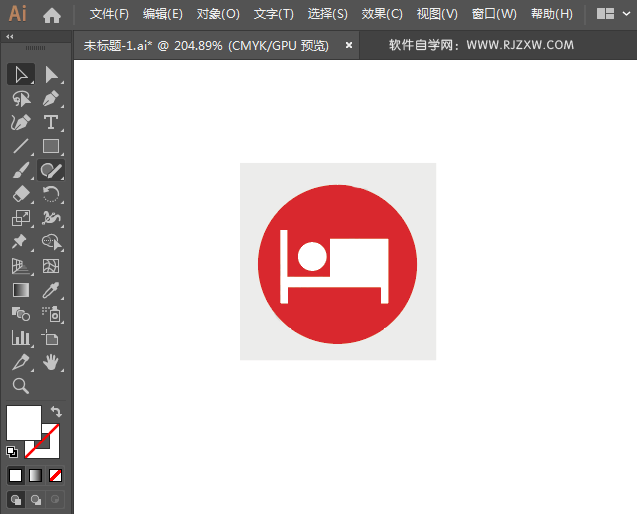The image size is (637, 514).
Task: Open the 选择(S) menu
Action: [327, 14]
